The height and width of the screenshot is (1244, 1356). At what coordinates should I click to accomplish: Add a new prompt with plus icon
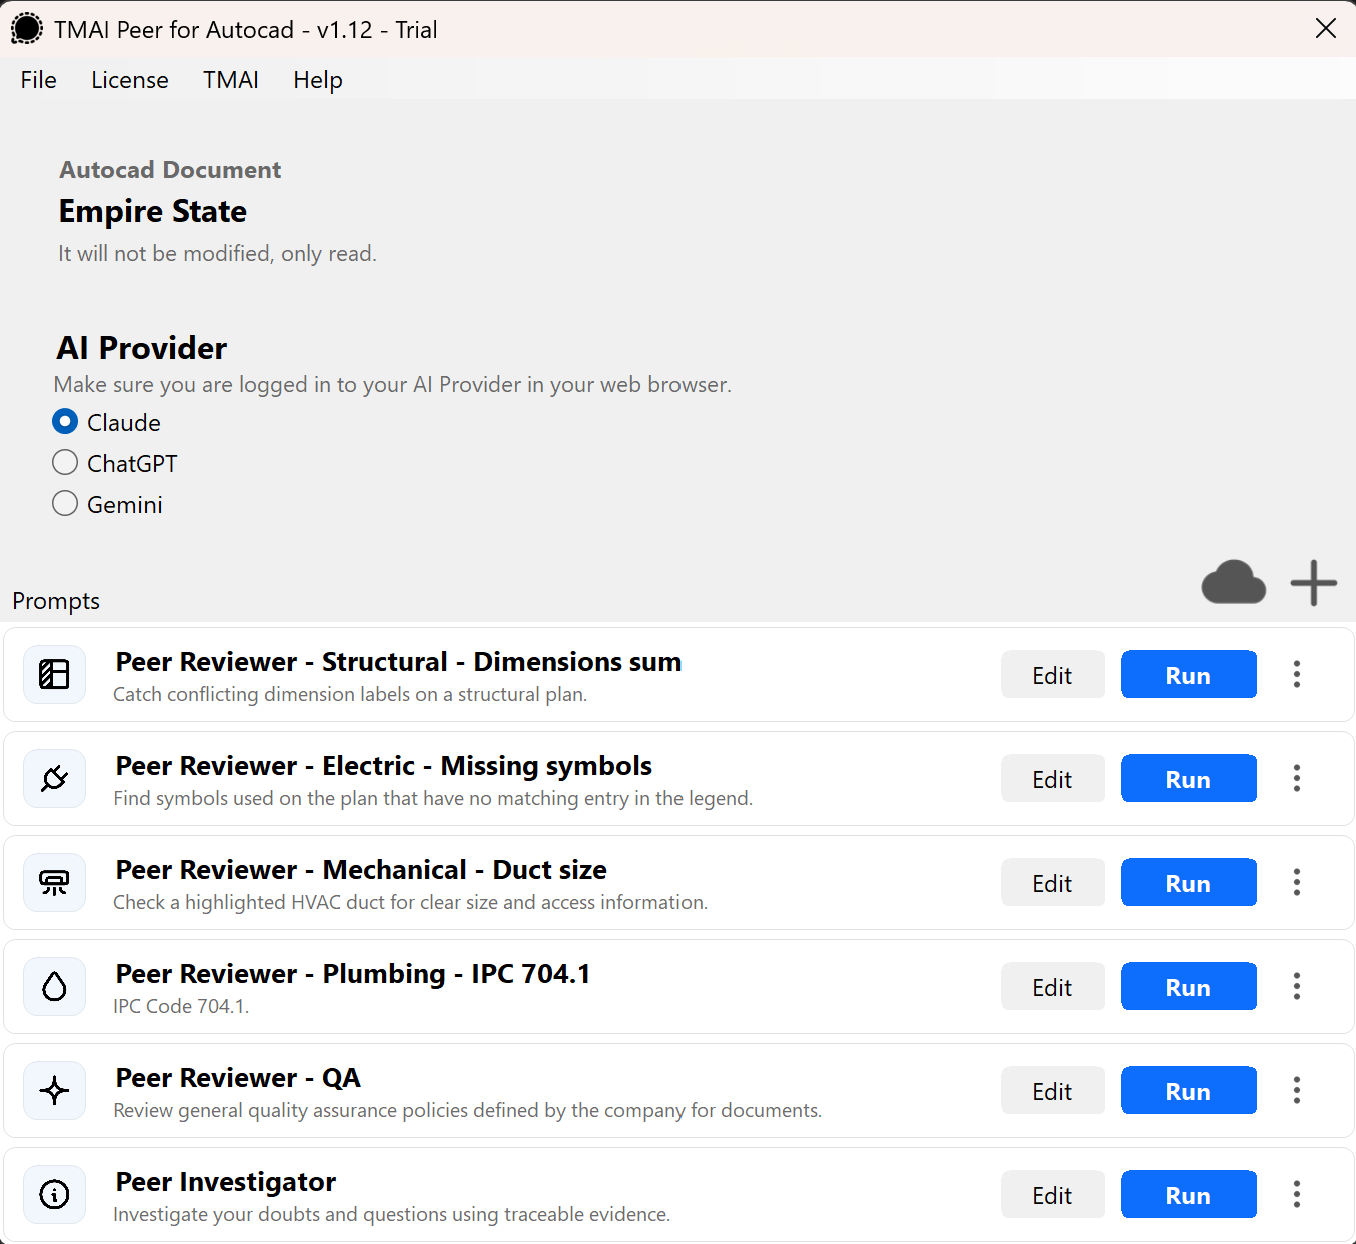pos(1313,583)
